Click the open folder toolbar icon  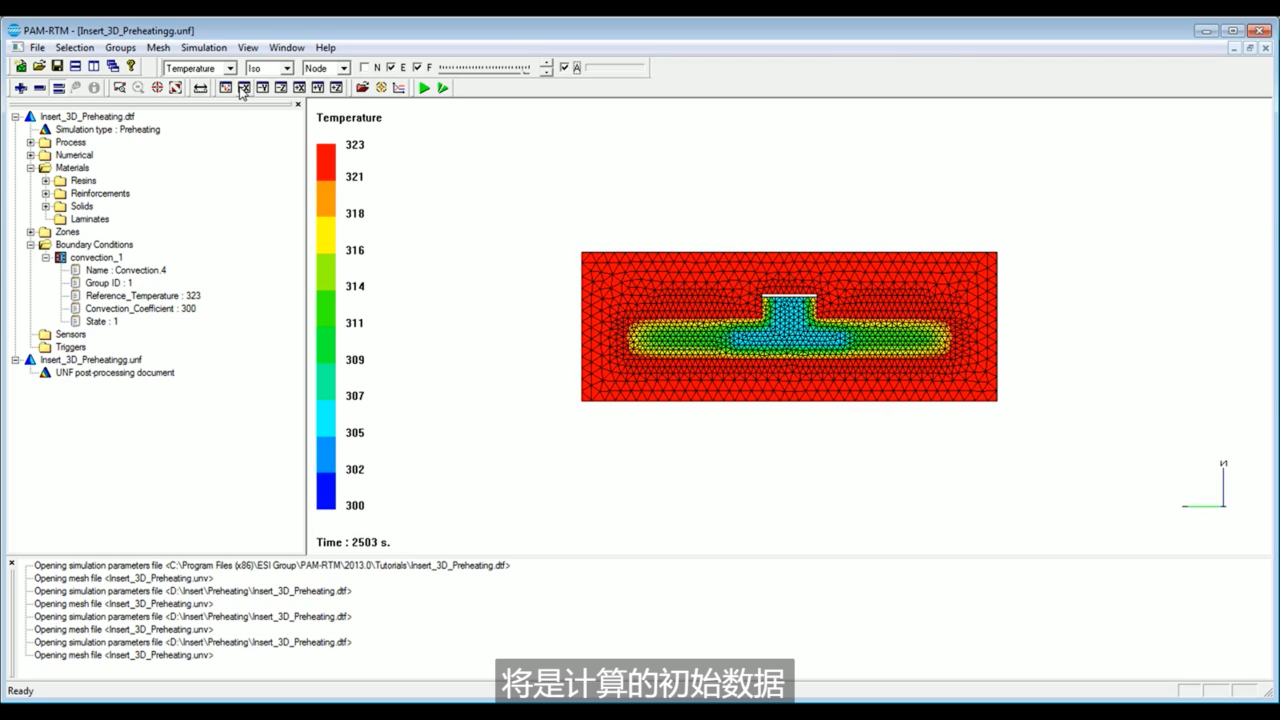(39, 66)
